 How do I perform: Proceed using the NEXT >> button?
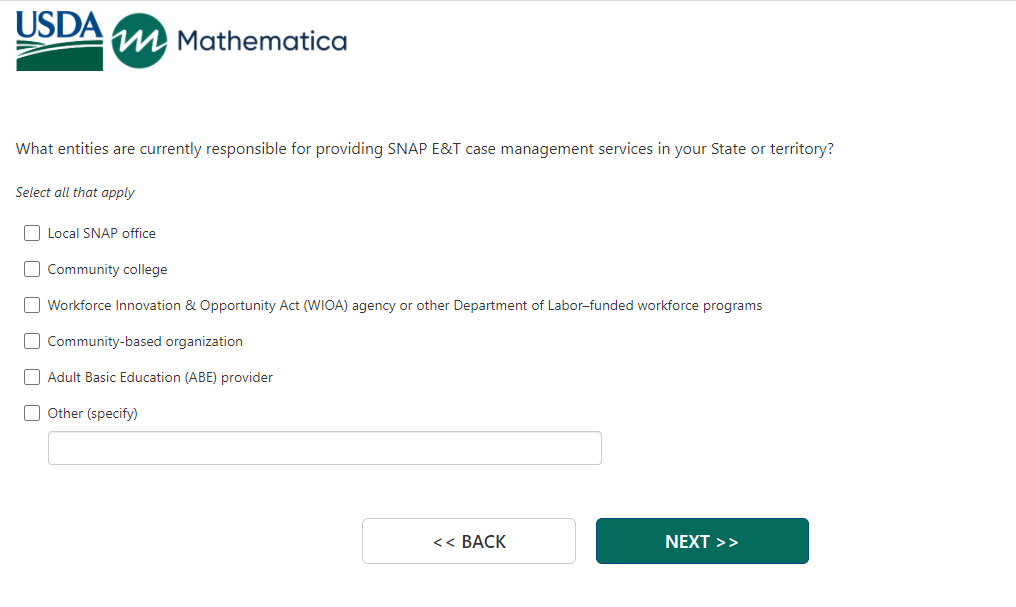click(x=702, y=541)
